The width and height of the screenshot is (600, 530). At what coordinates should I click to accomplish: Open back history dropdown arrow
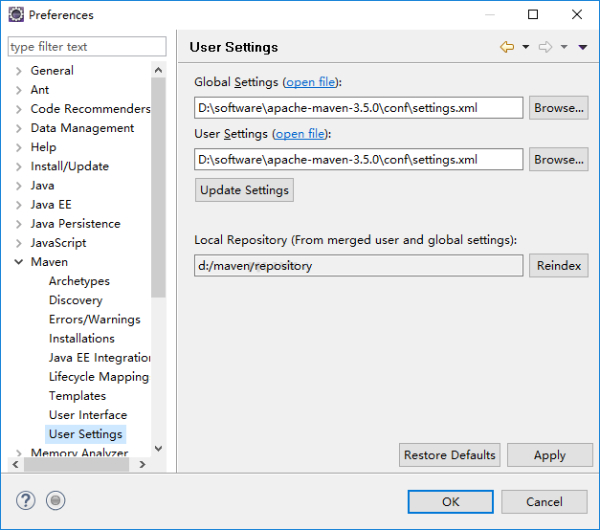pos(526,47)
